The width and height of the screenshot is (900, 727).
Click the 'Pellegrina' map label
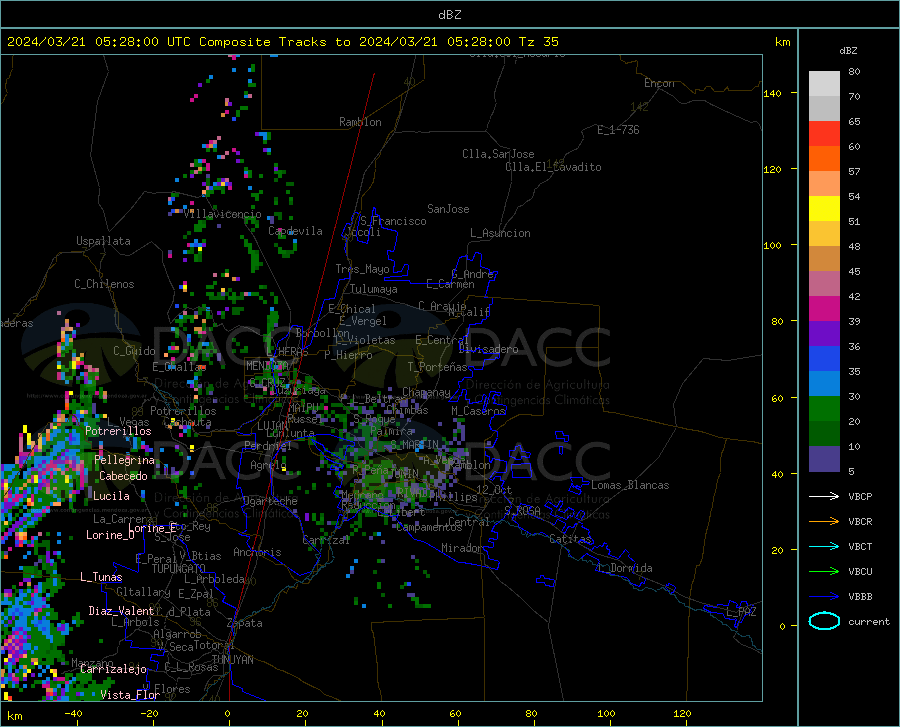125,460
